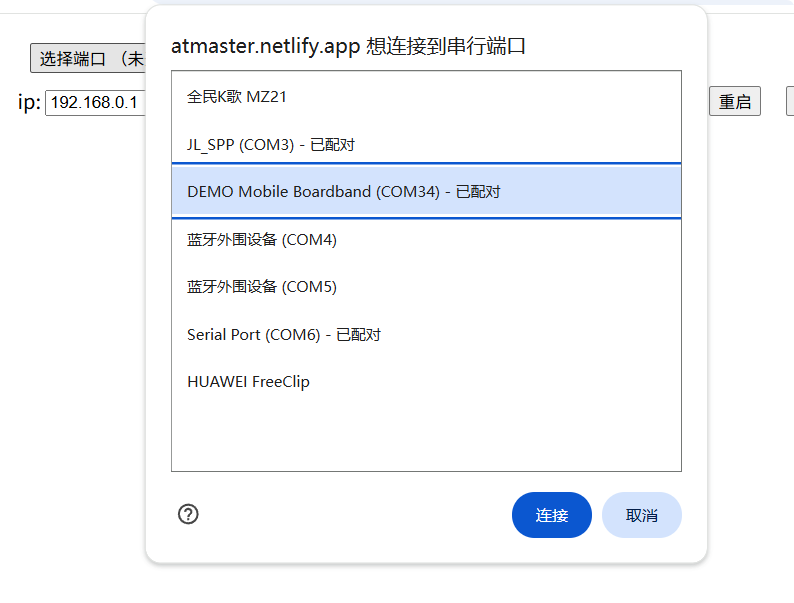Viewport: 794px width, 603px height.
Task: Click the 重启 restart button
Action: (735, 101)
